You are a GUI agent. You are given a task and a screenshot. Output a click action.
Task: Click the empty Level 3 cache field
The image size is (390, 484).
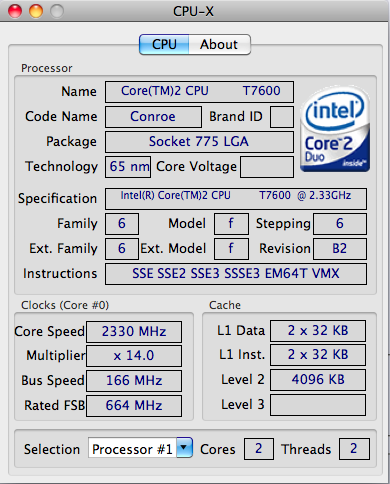click(x=318, y=405)
